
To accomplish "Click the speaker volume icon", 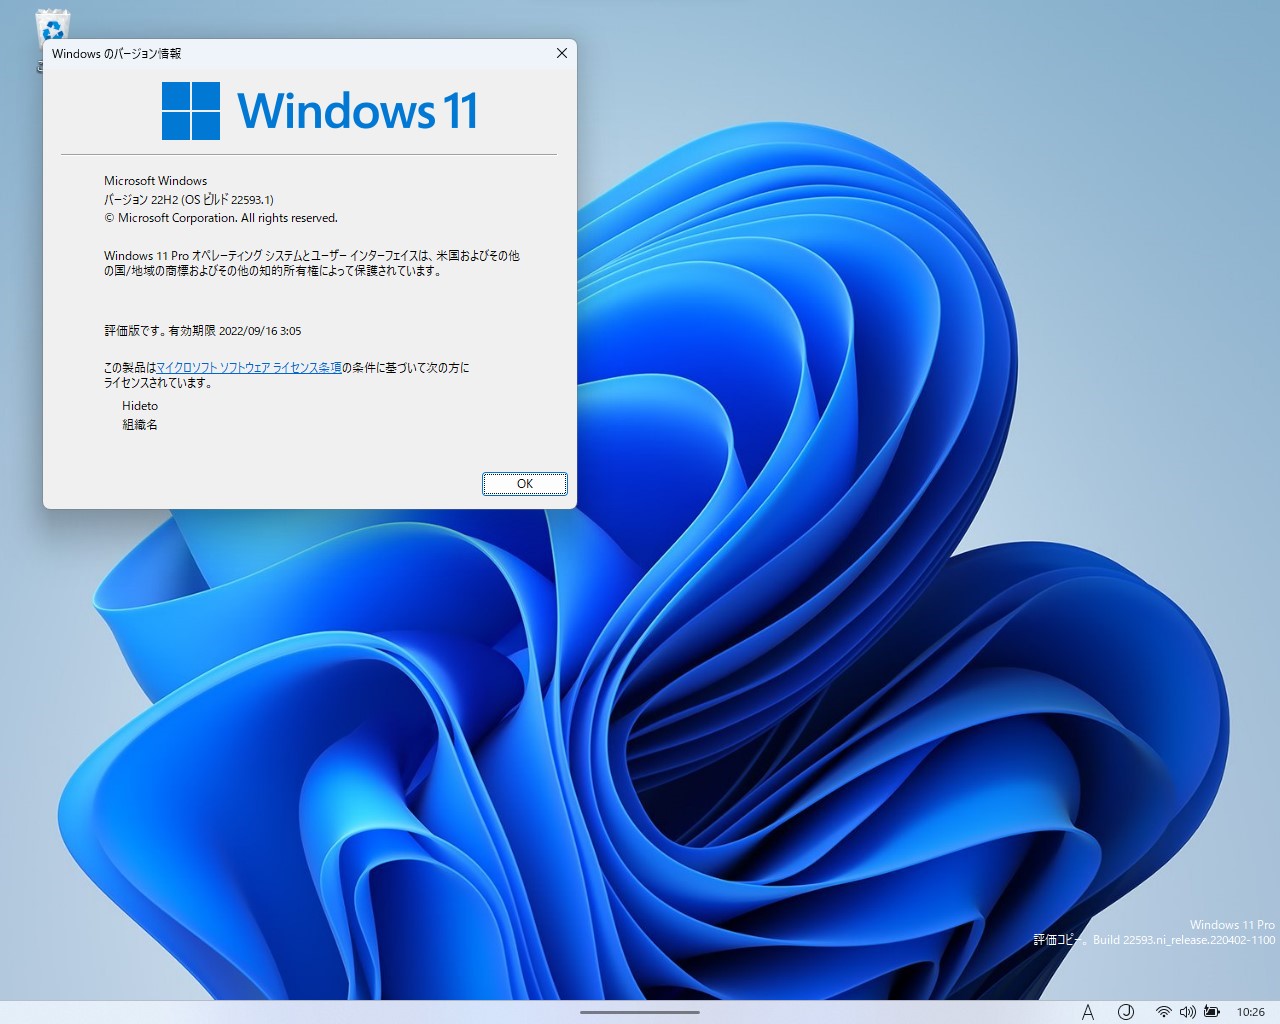I will click(1186, 1011).
